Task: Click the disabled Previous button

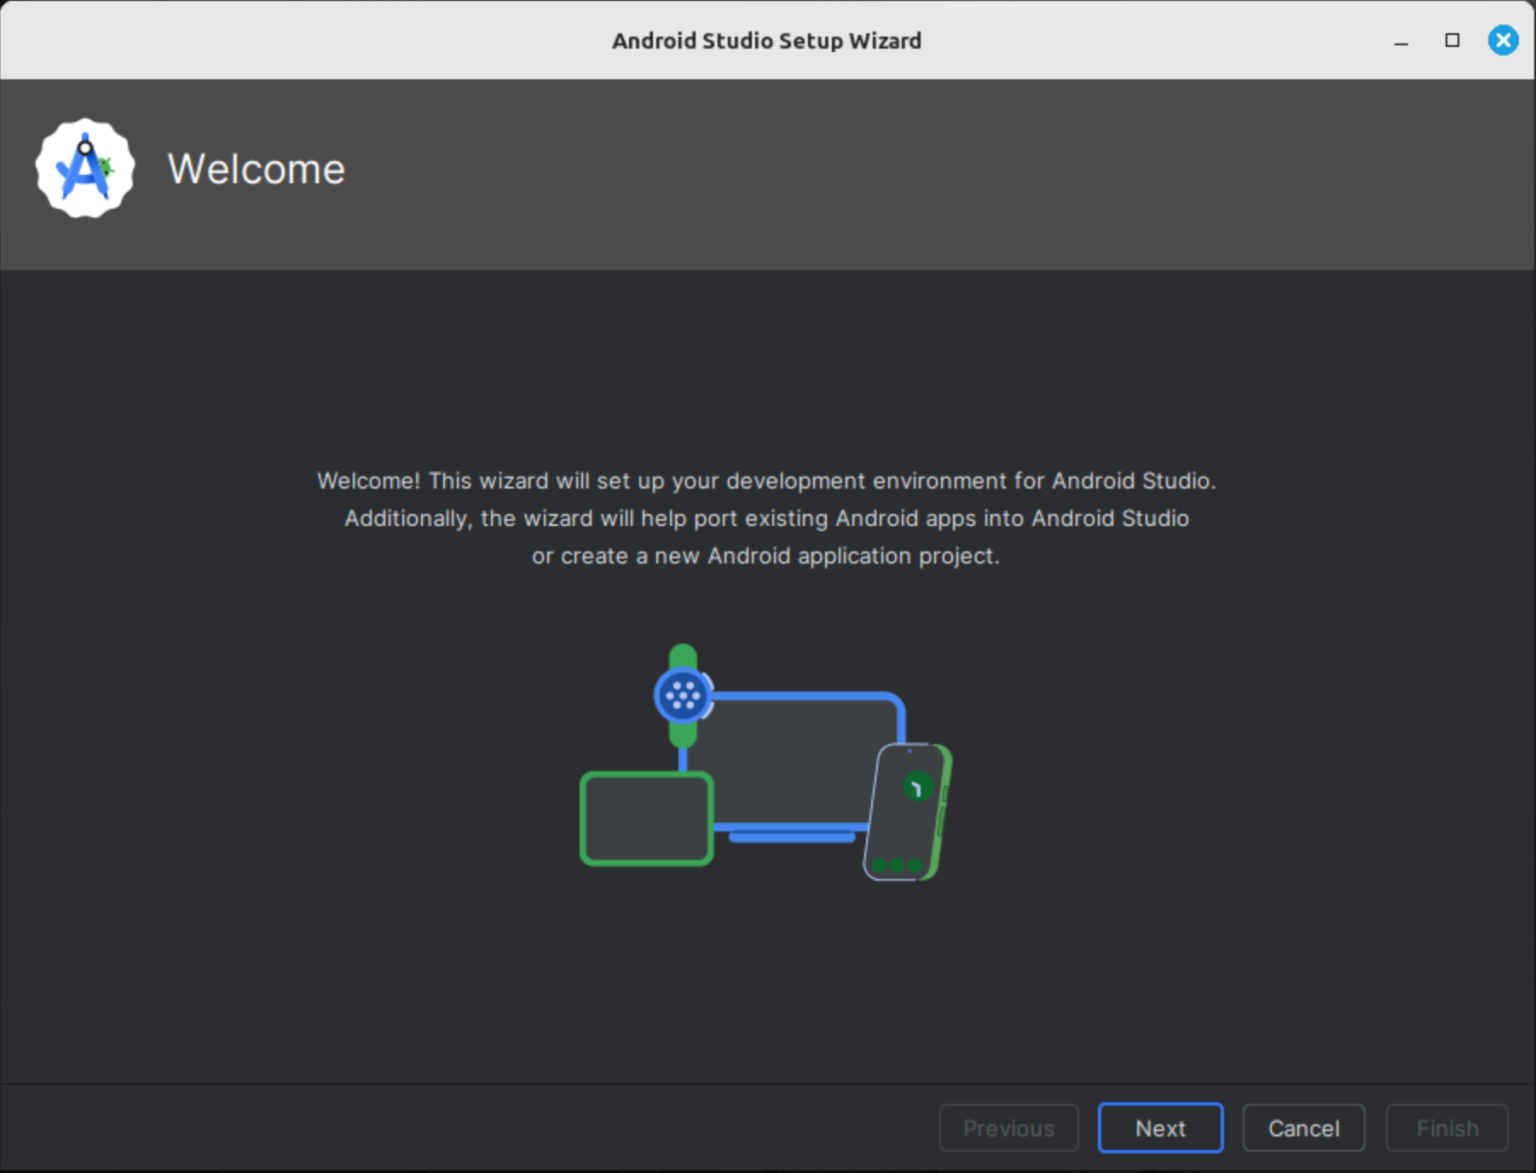Action: (1008, 1127)
